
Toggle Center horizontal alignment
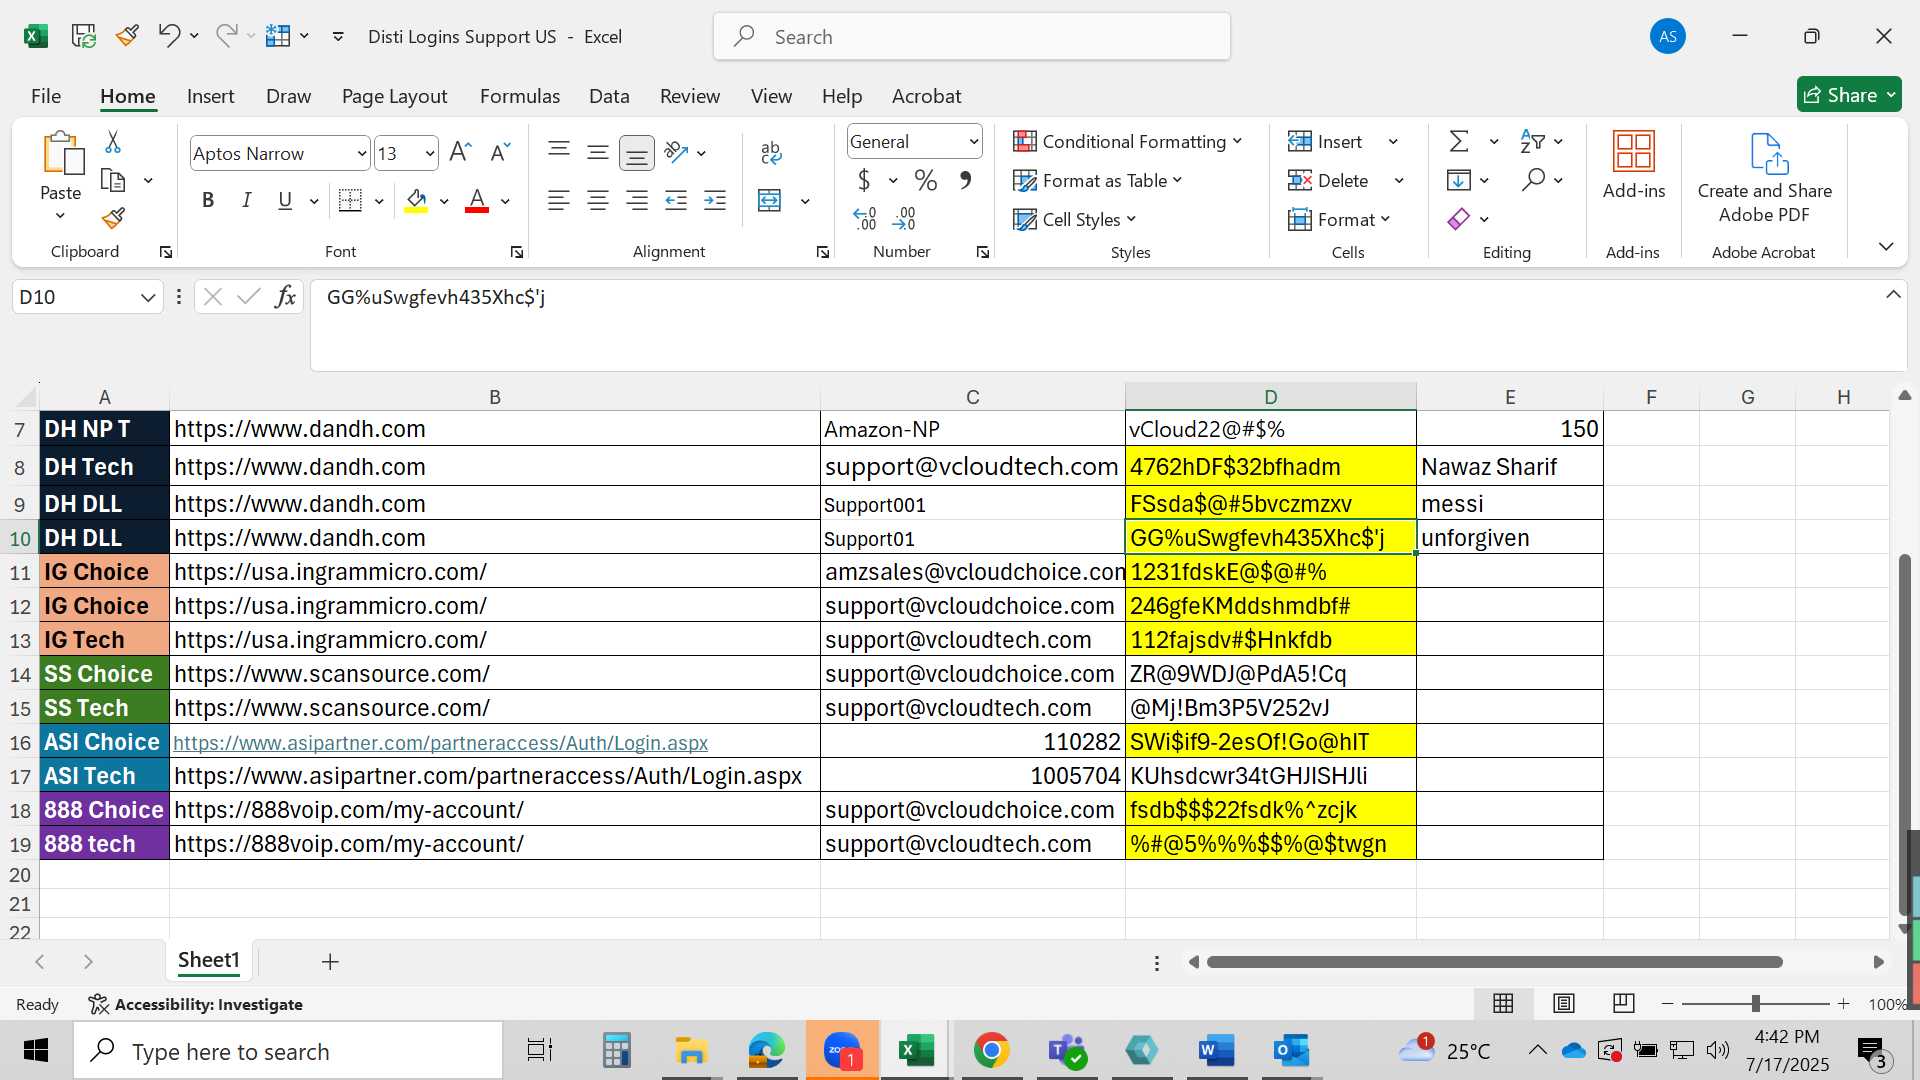click(598, 201)
